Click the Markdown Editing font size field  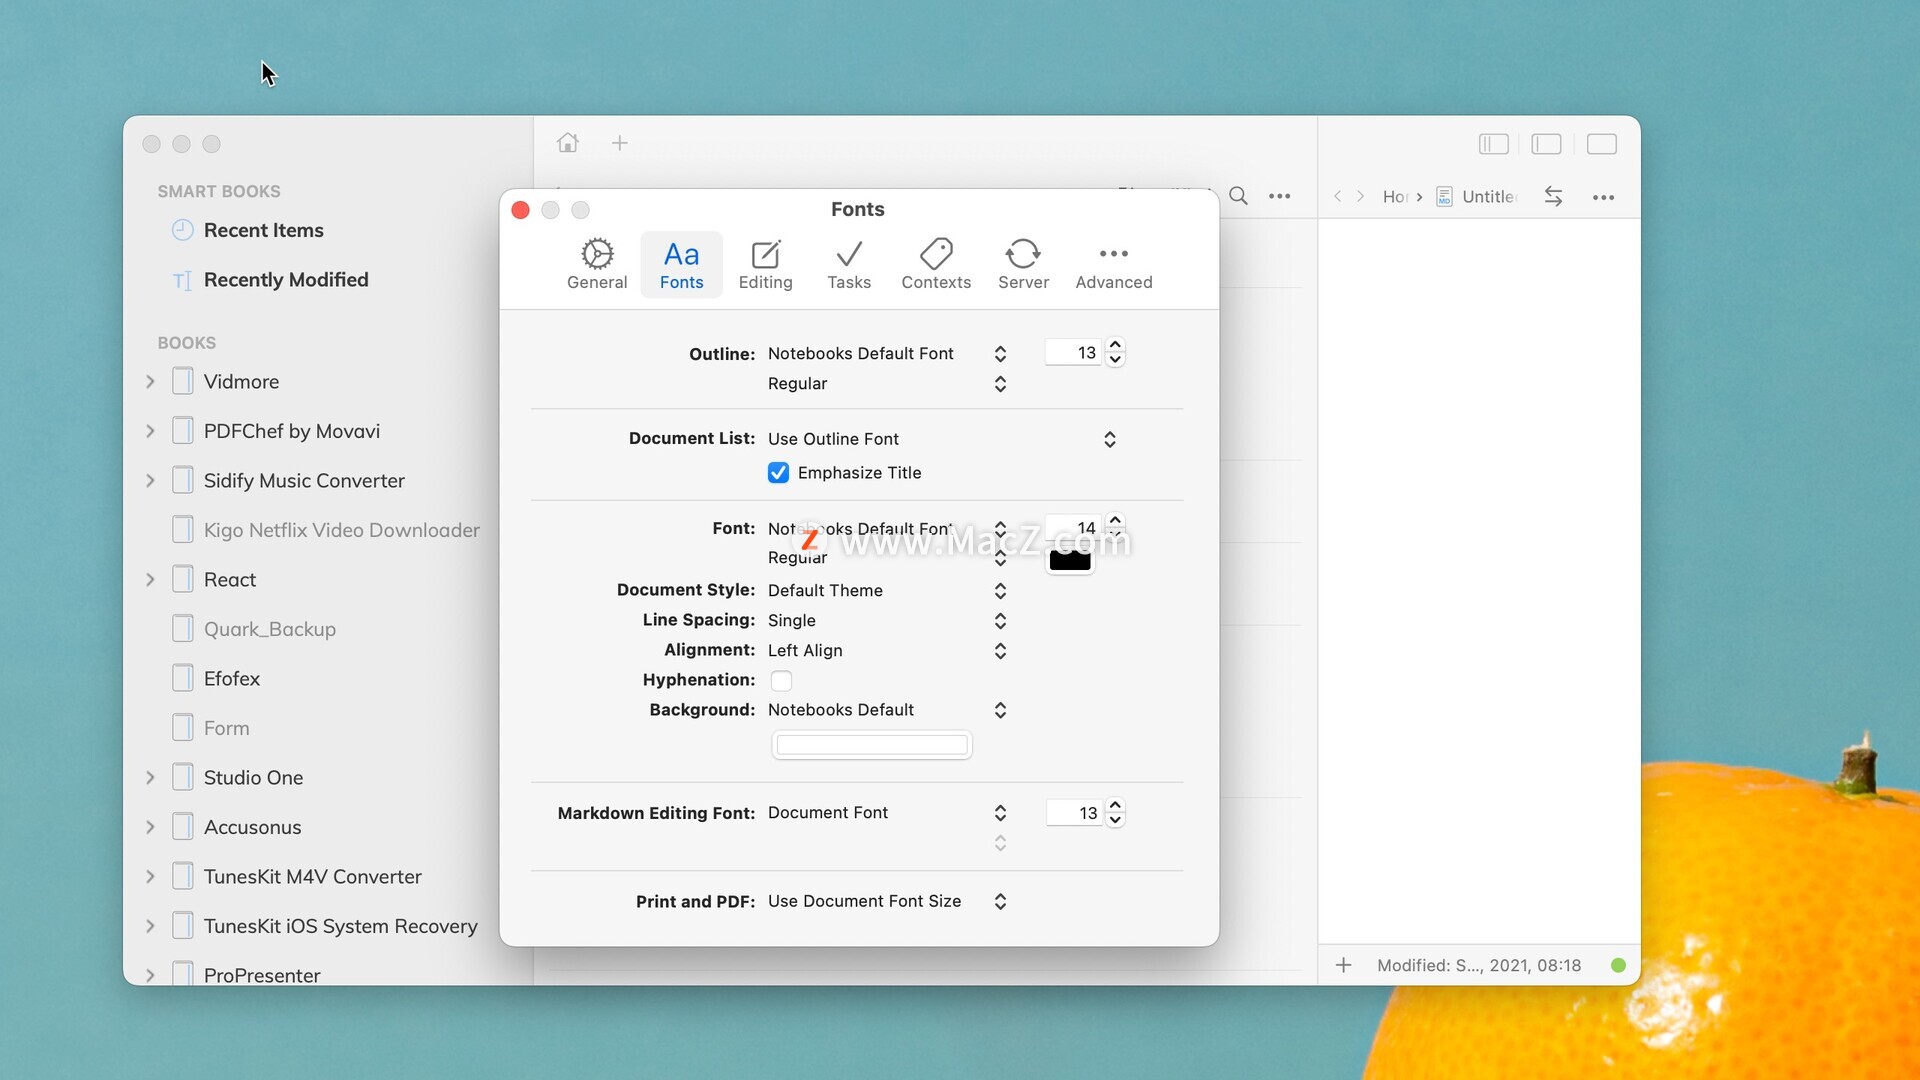point(1074,813)
